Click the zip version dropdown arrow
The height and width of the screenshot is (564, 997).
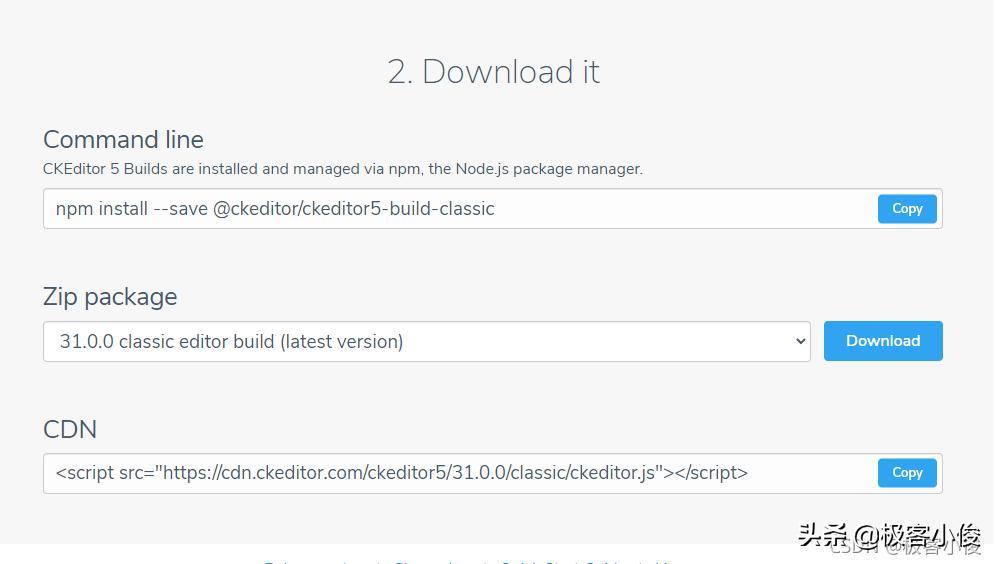click(800, 341)
